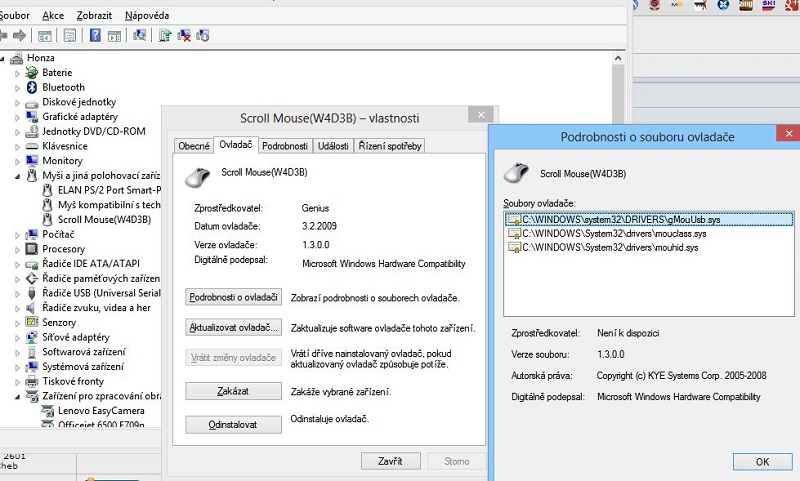Click Zavřít in the properties dialog

coord(391,461)
